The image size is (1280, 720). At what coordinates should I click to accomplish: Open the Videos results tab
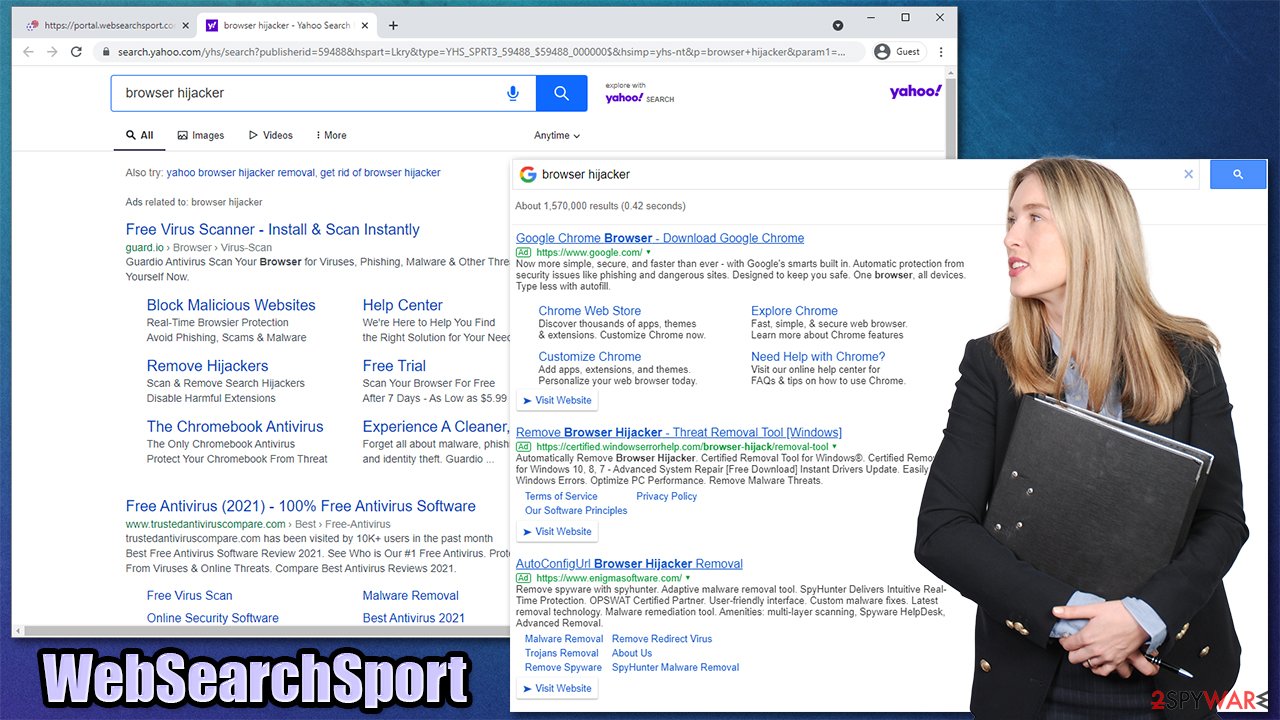click(x=271, y=135)
